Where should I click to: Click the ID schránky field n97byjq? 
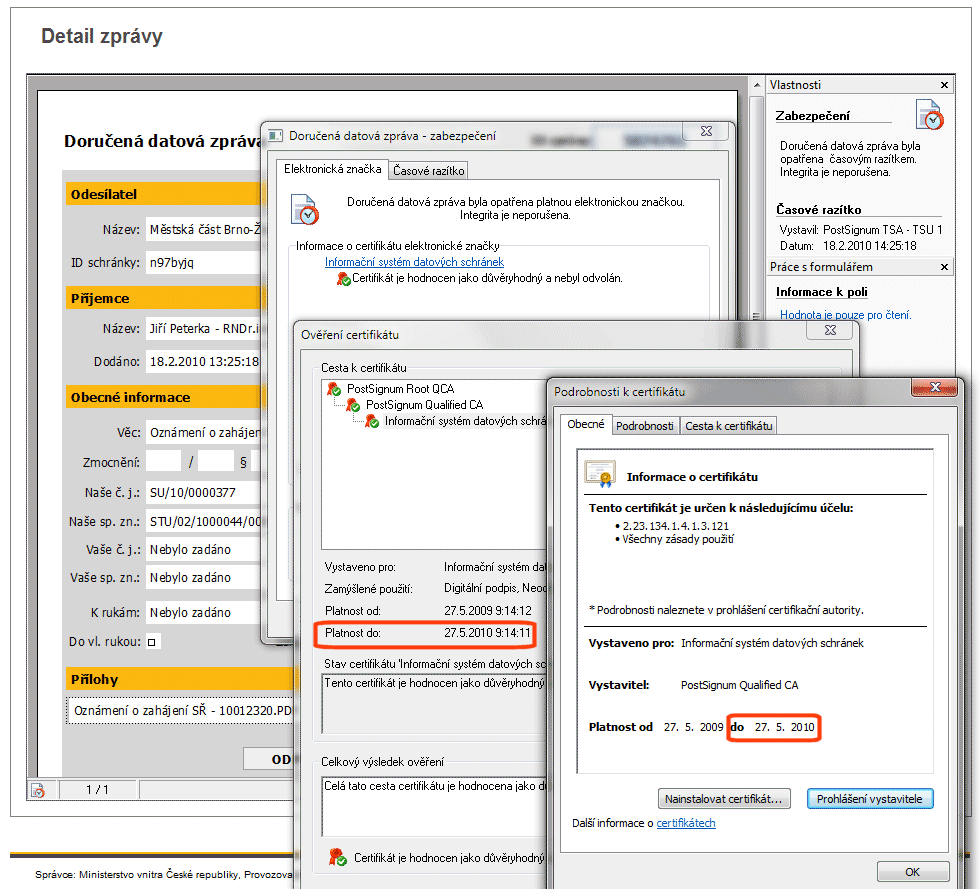pos(203,263)
